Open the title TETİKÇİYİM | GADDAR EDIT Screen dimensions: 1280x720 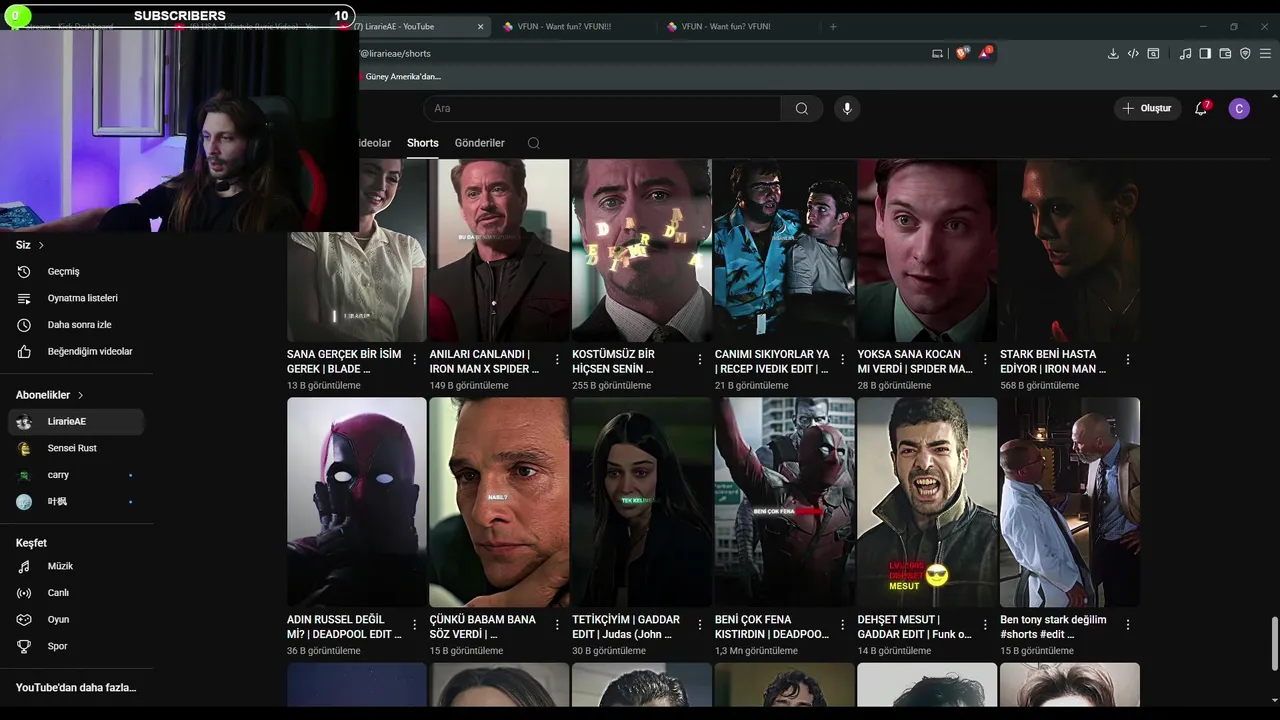coord(626,627)
